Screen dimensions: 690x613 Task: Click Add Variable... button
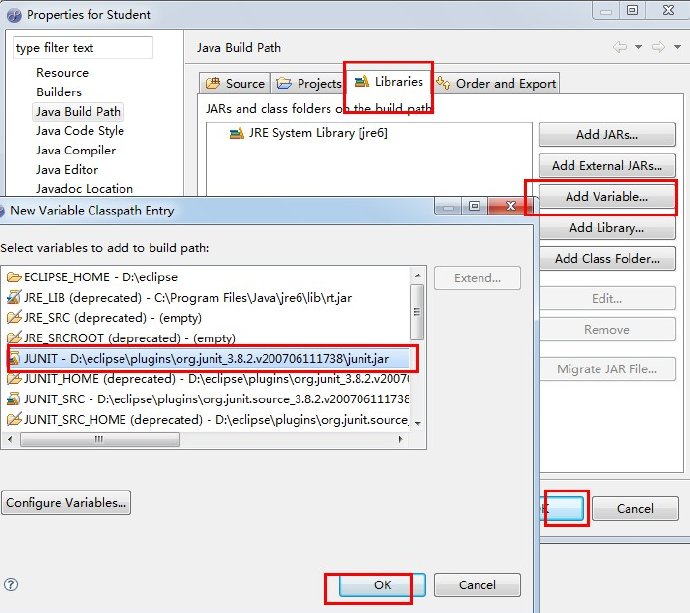tap(607, 196)
